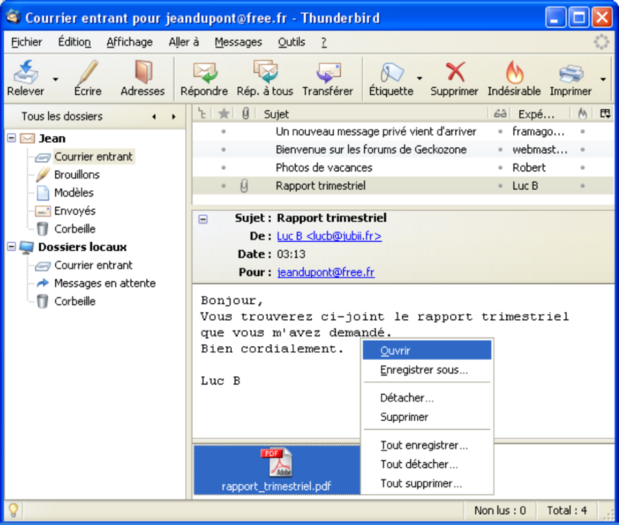The width and height of the screenshot is (619, 525).
Task: Collapse the Dossiers locaux tree
Action: coord(11,247)
